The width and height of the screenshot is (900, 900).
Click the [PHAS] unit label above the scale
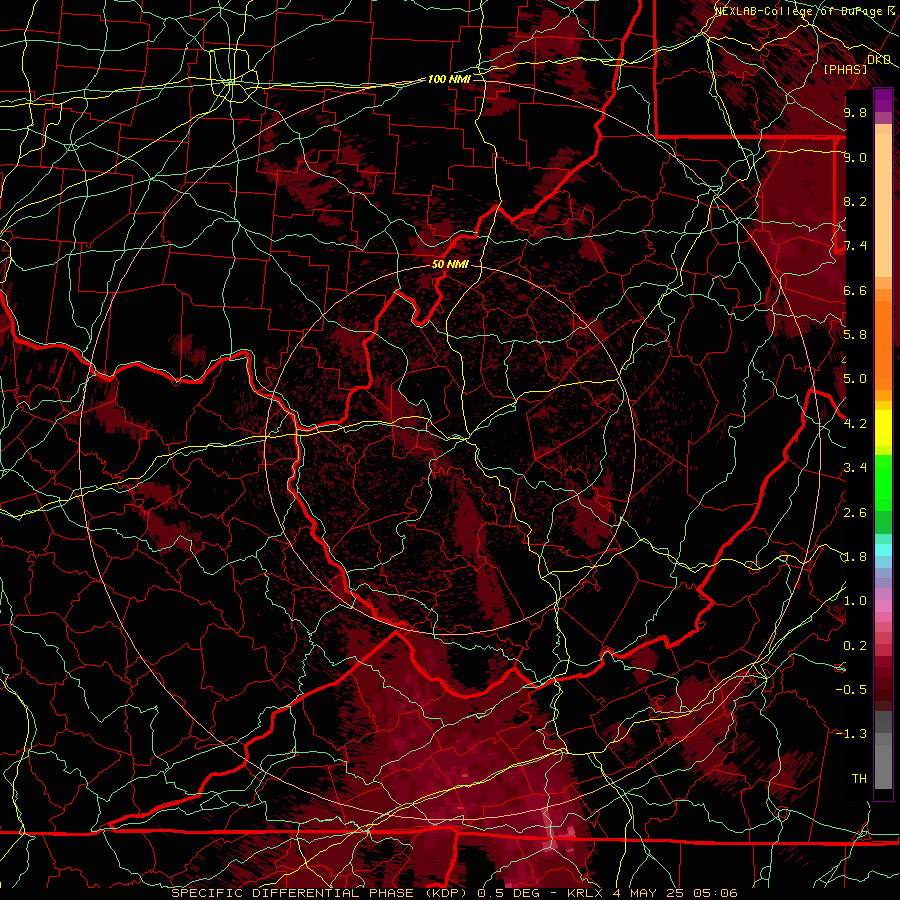pyautogui.click(x=845, y=69)
